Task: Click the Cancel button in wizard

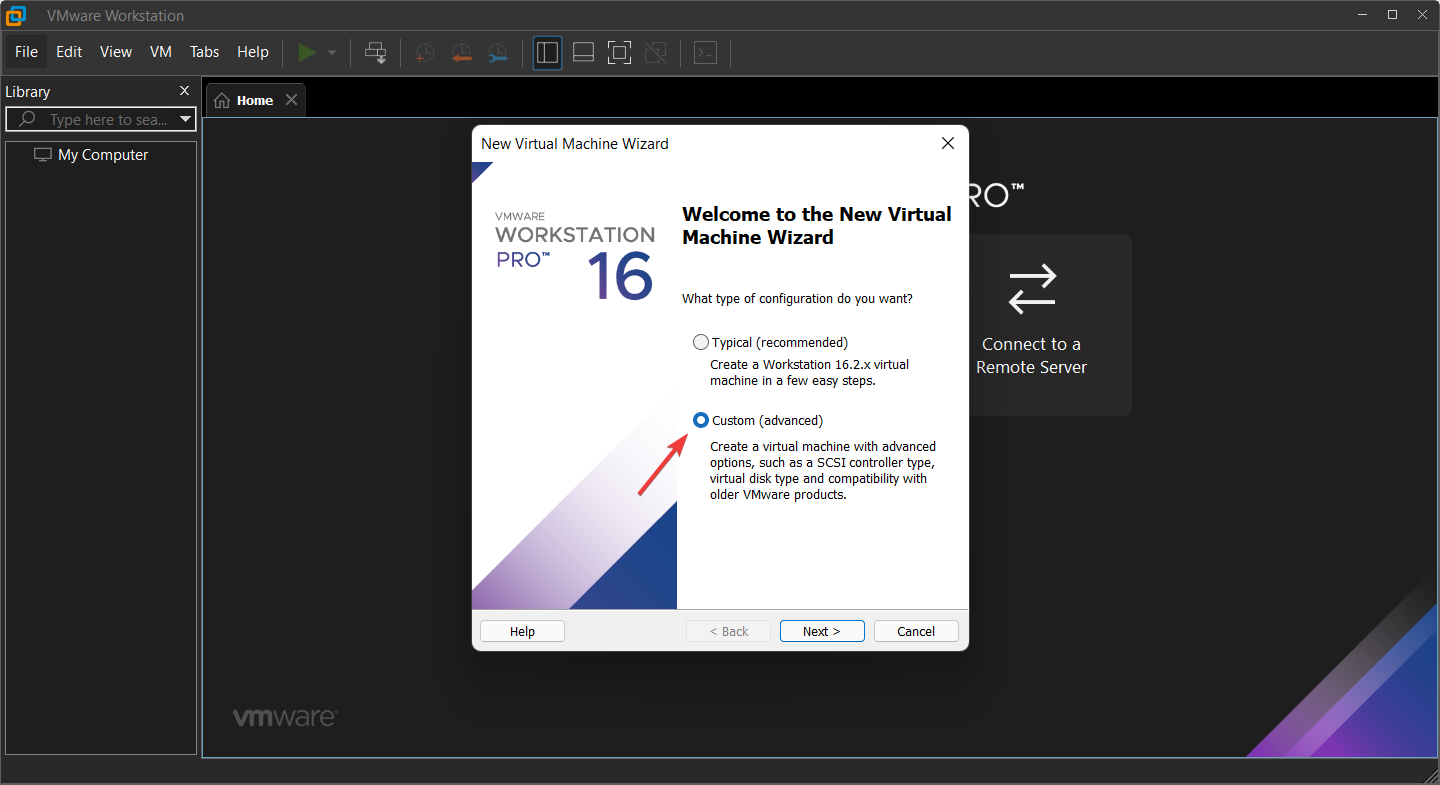Action: pyautogui.click(x=916, y=631)
